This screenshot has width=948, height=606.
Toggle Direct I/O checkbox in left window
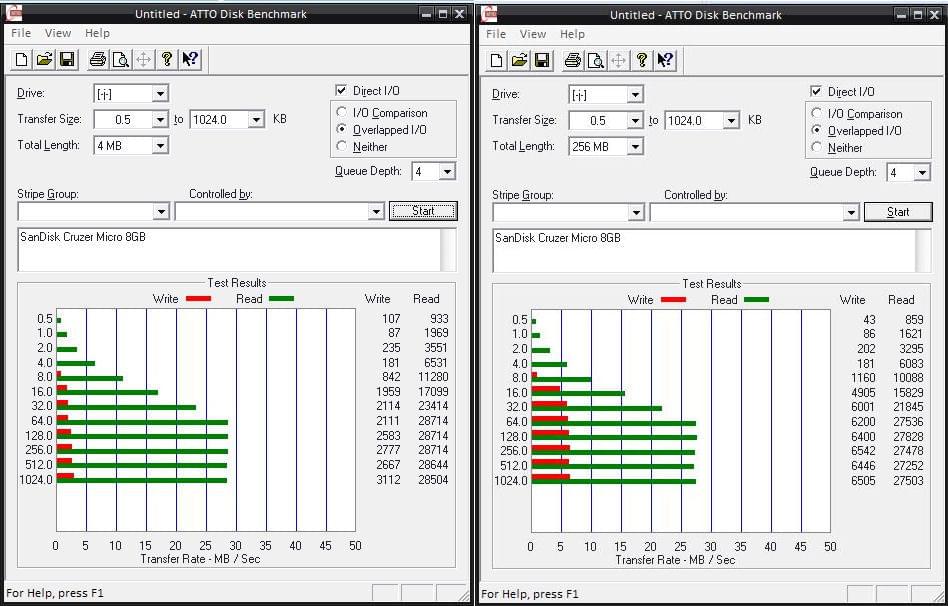point(342,91)
